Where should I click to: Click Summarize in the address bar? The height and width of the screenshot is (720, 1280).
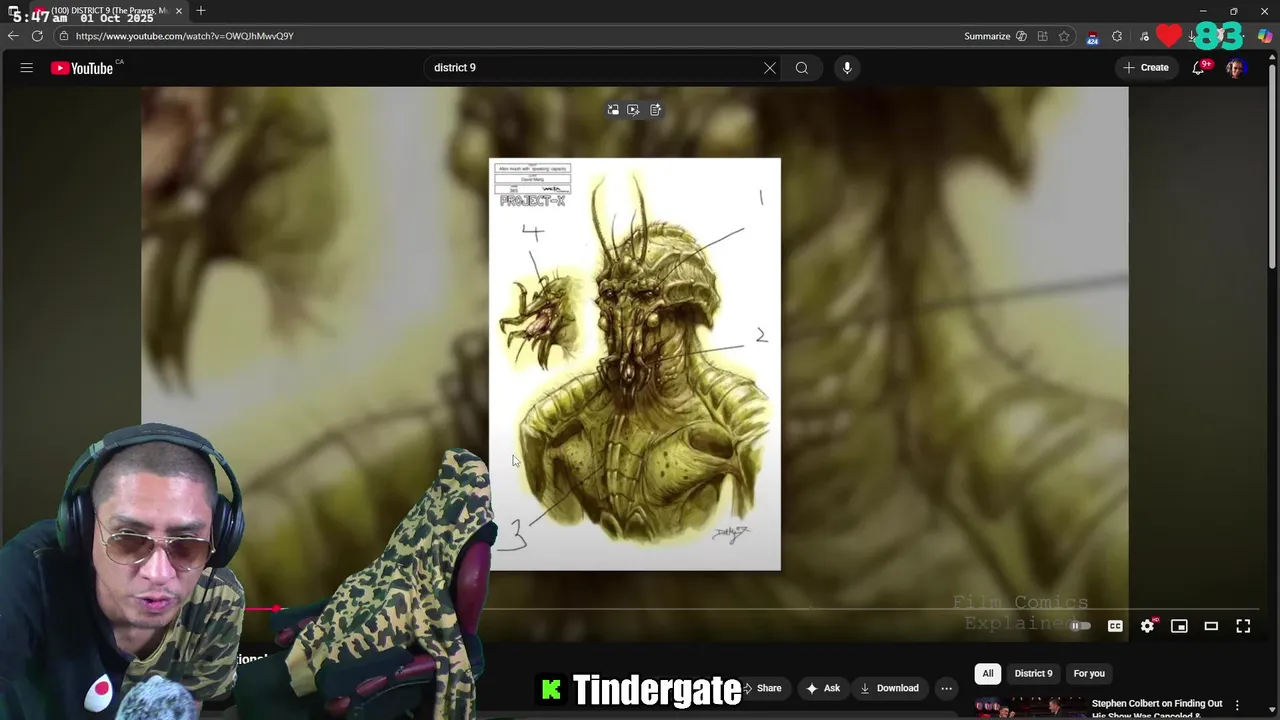(987, 36)
